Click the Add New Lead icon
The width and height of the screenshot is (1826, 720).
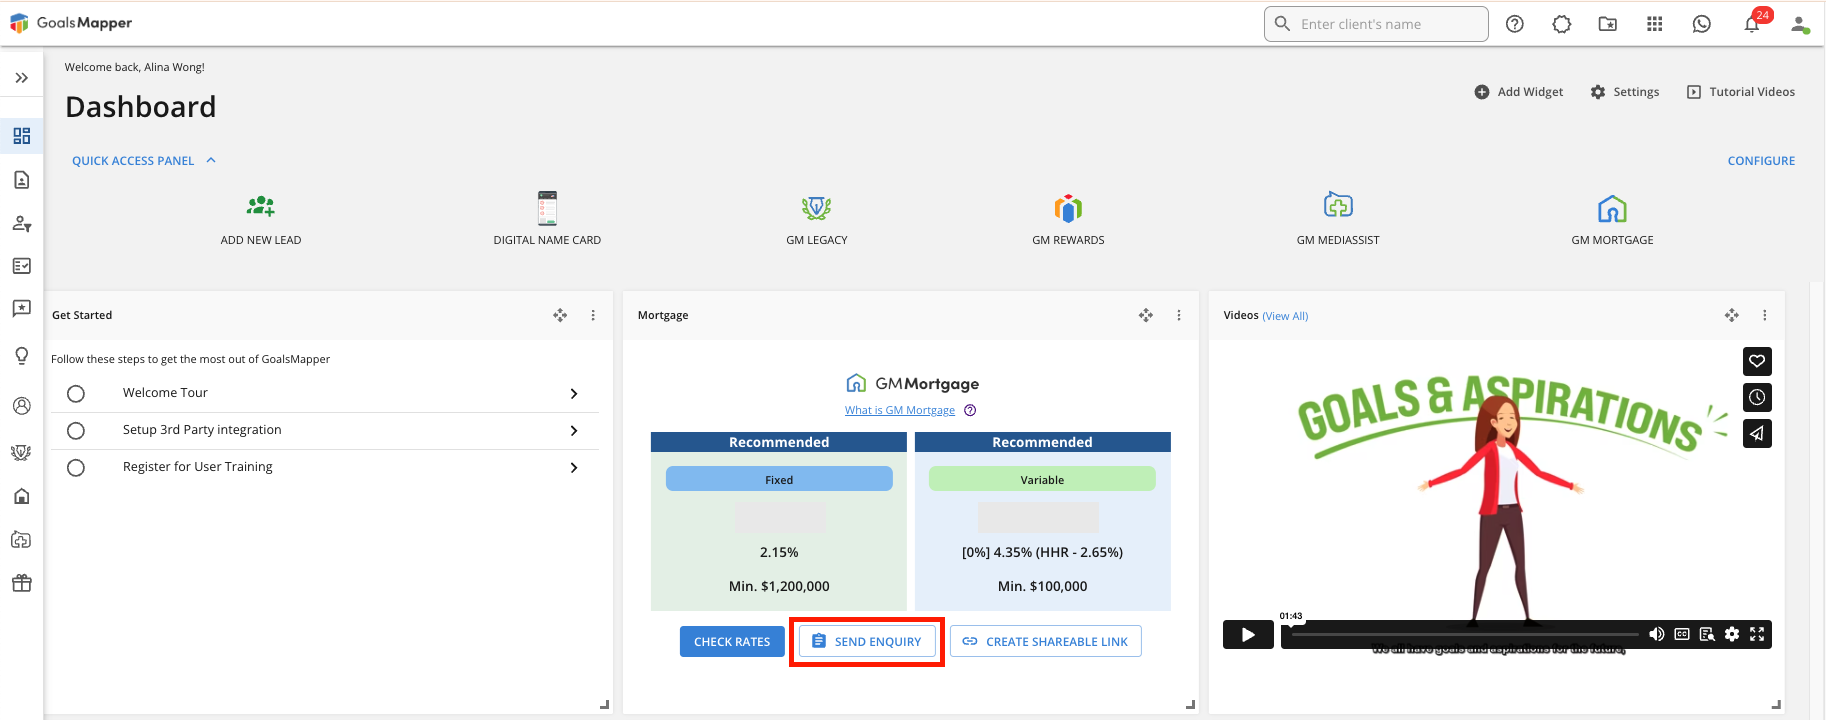click(x=261, y=206)
